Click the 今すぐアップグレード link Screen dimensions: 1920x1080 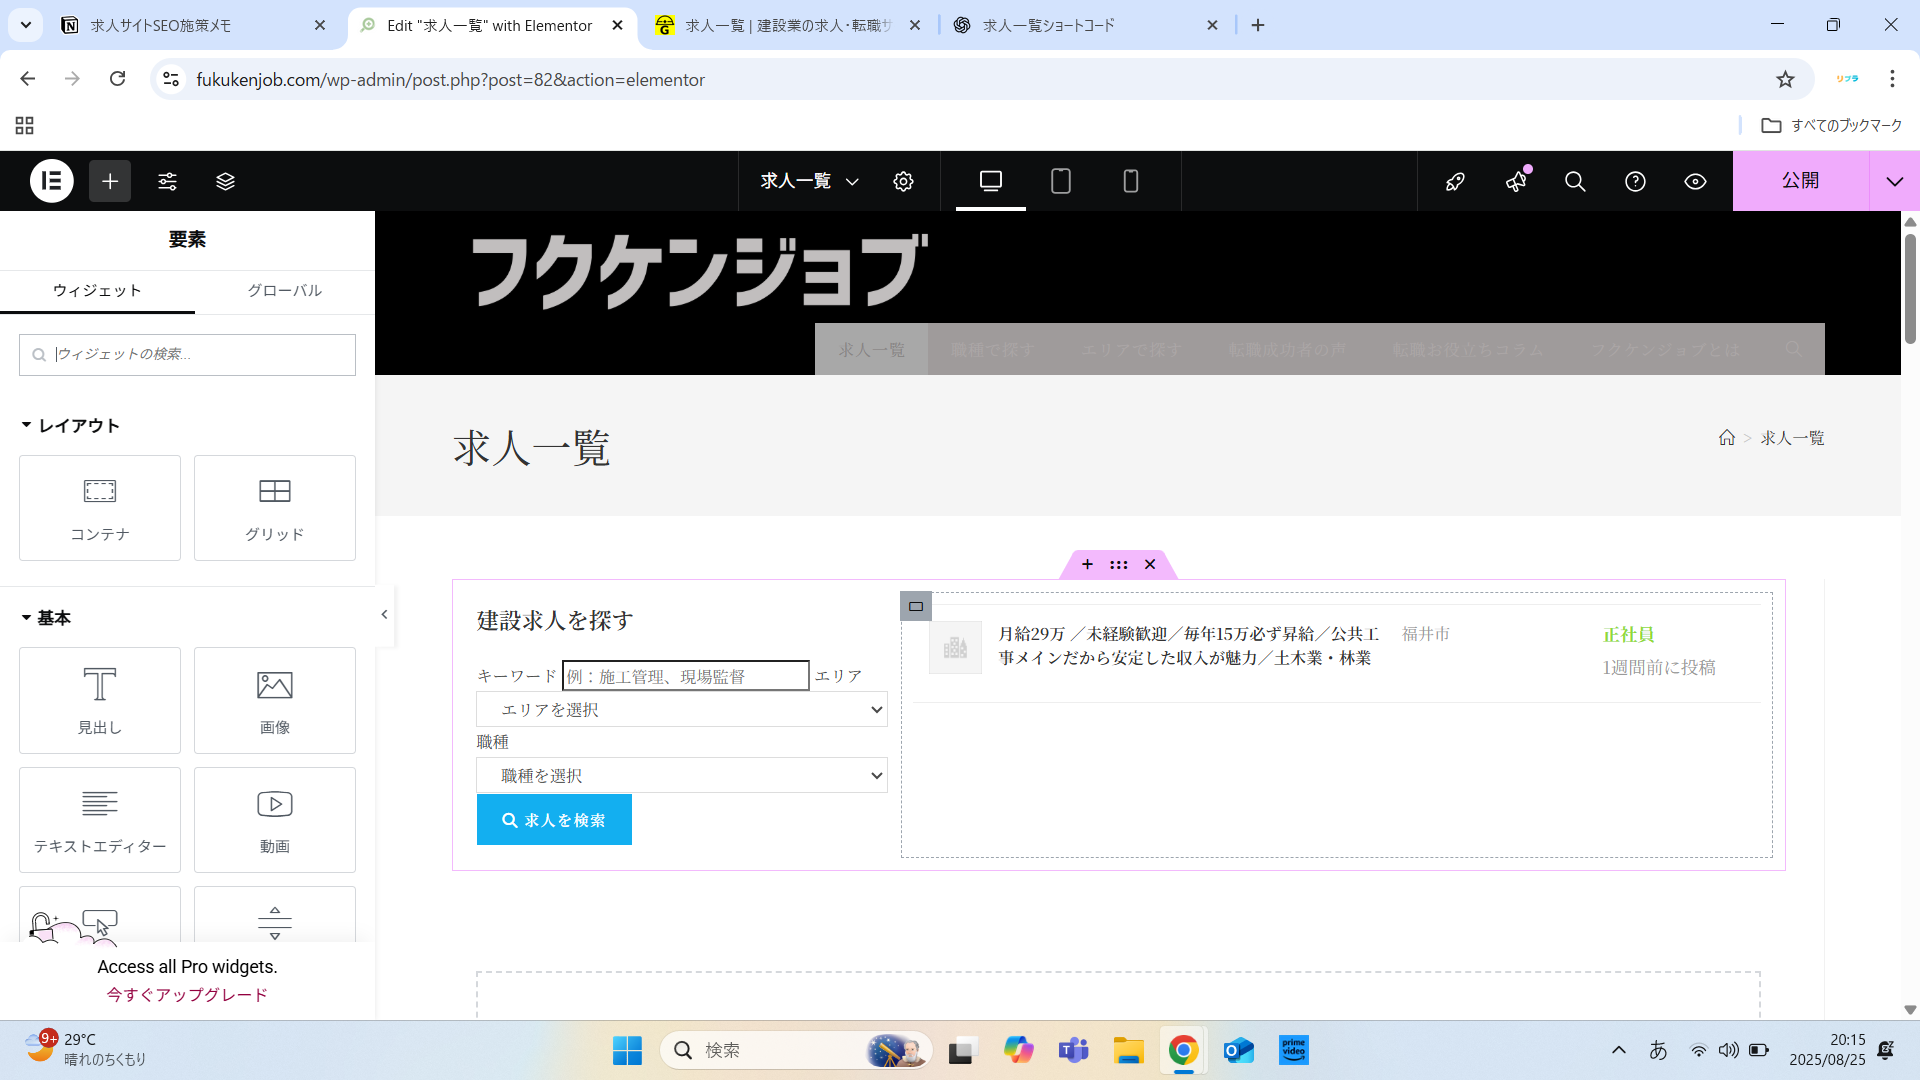pyautogui.click(x=187, y=995)
